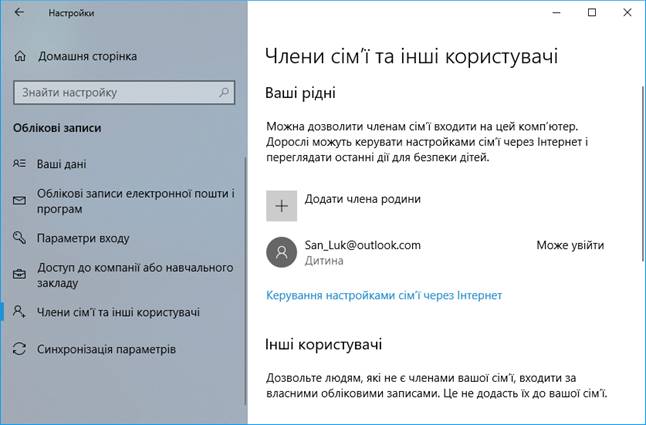The image size is (646, 425).
Task: Click the magnifier icon in search box
Action: click(x=224, y=92)
